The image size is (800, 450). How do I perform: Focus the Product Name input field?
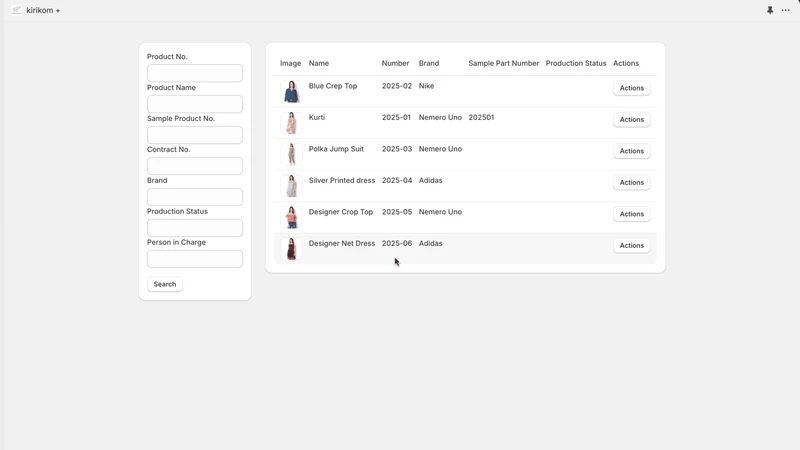coord(195,104)
